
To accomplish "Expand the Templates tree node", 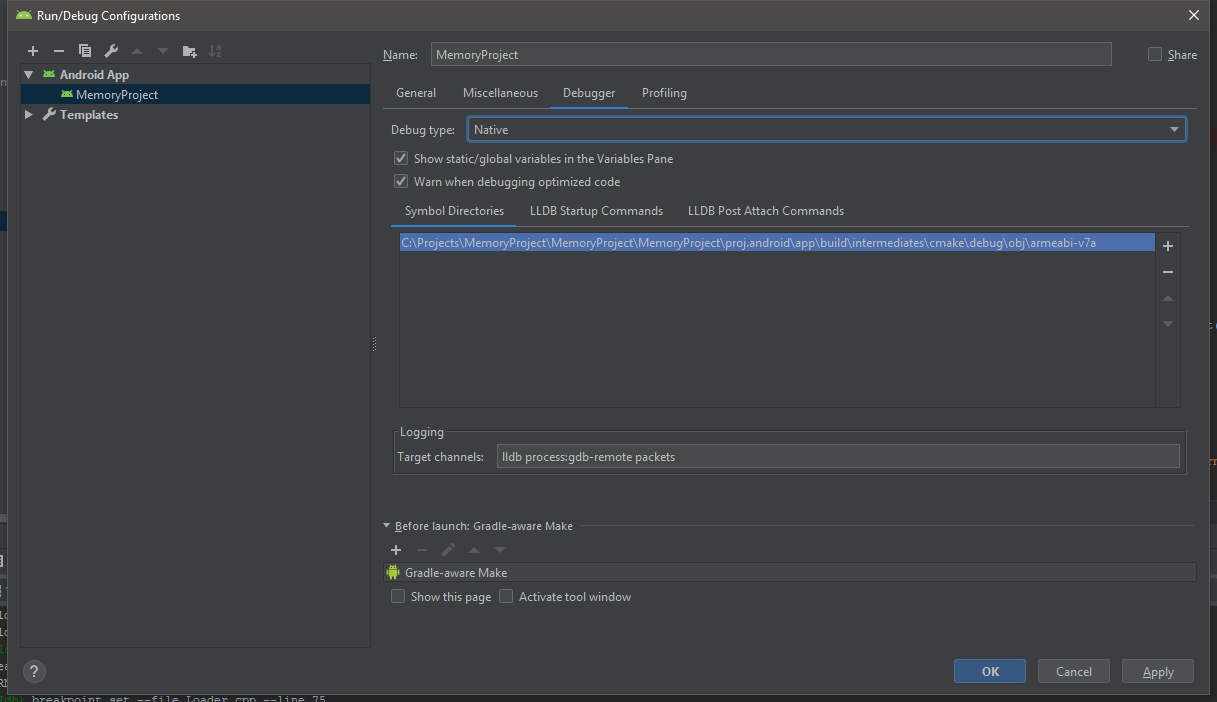I will 29,115.
